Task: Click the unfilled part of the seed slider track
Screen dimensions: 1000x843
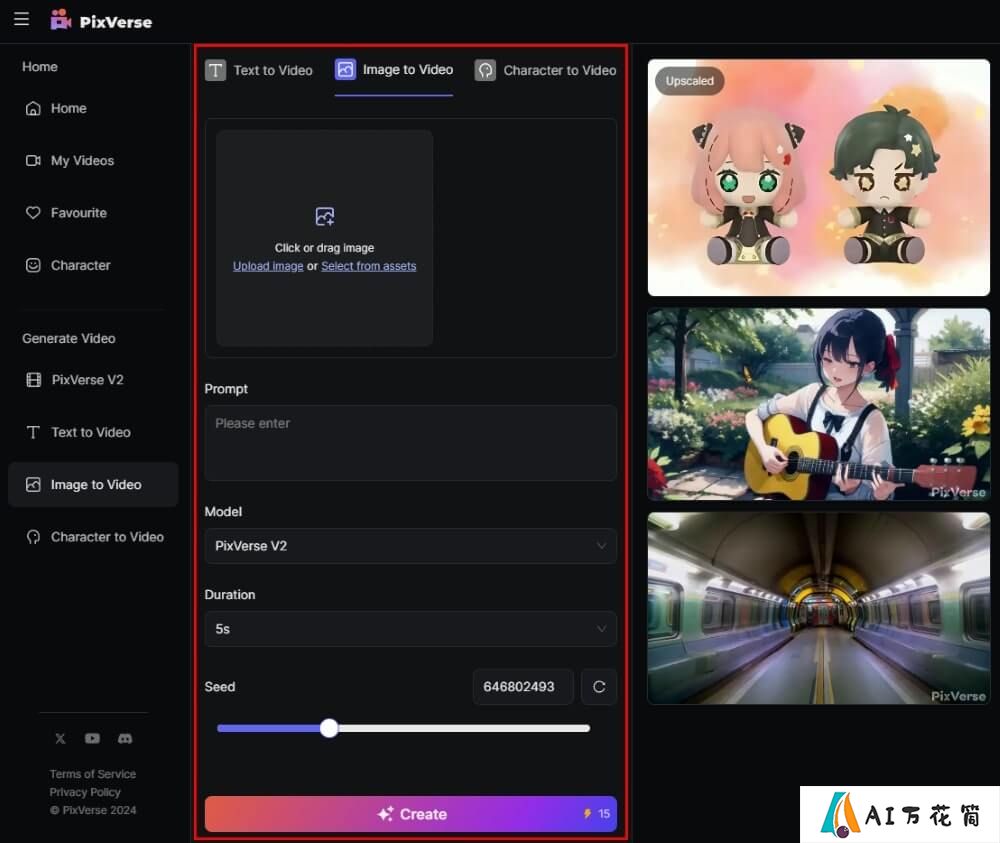Action: pos(464,728)
